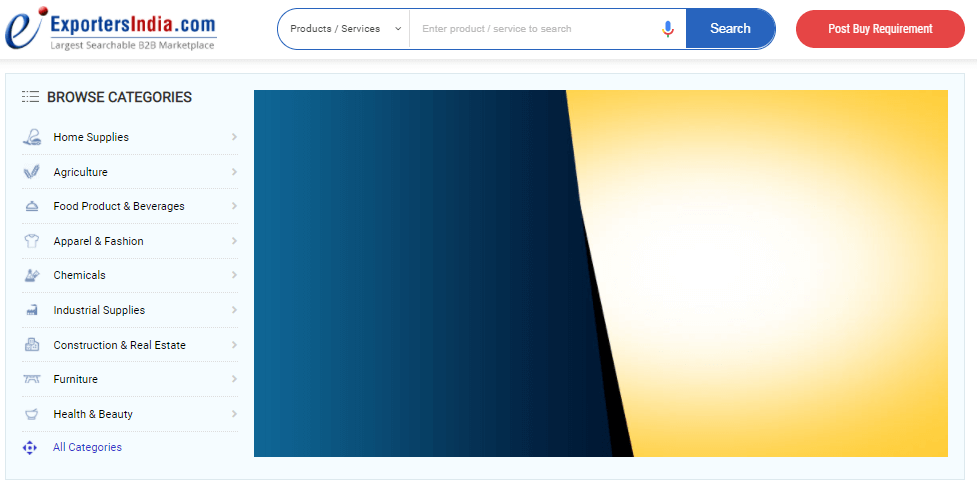Click the Browse Categories list icon

(x=30, y=97)
